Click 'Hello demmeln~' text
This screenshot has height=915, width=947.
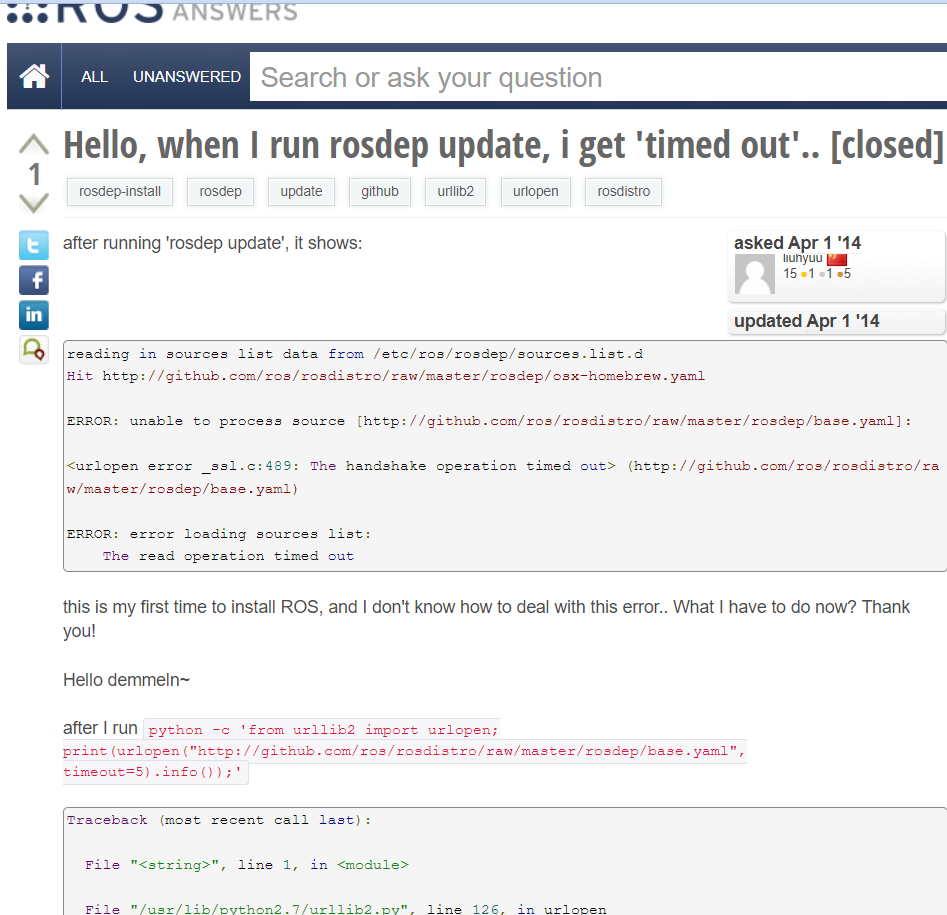[126, 680]
